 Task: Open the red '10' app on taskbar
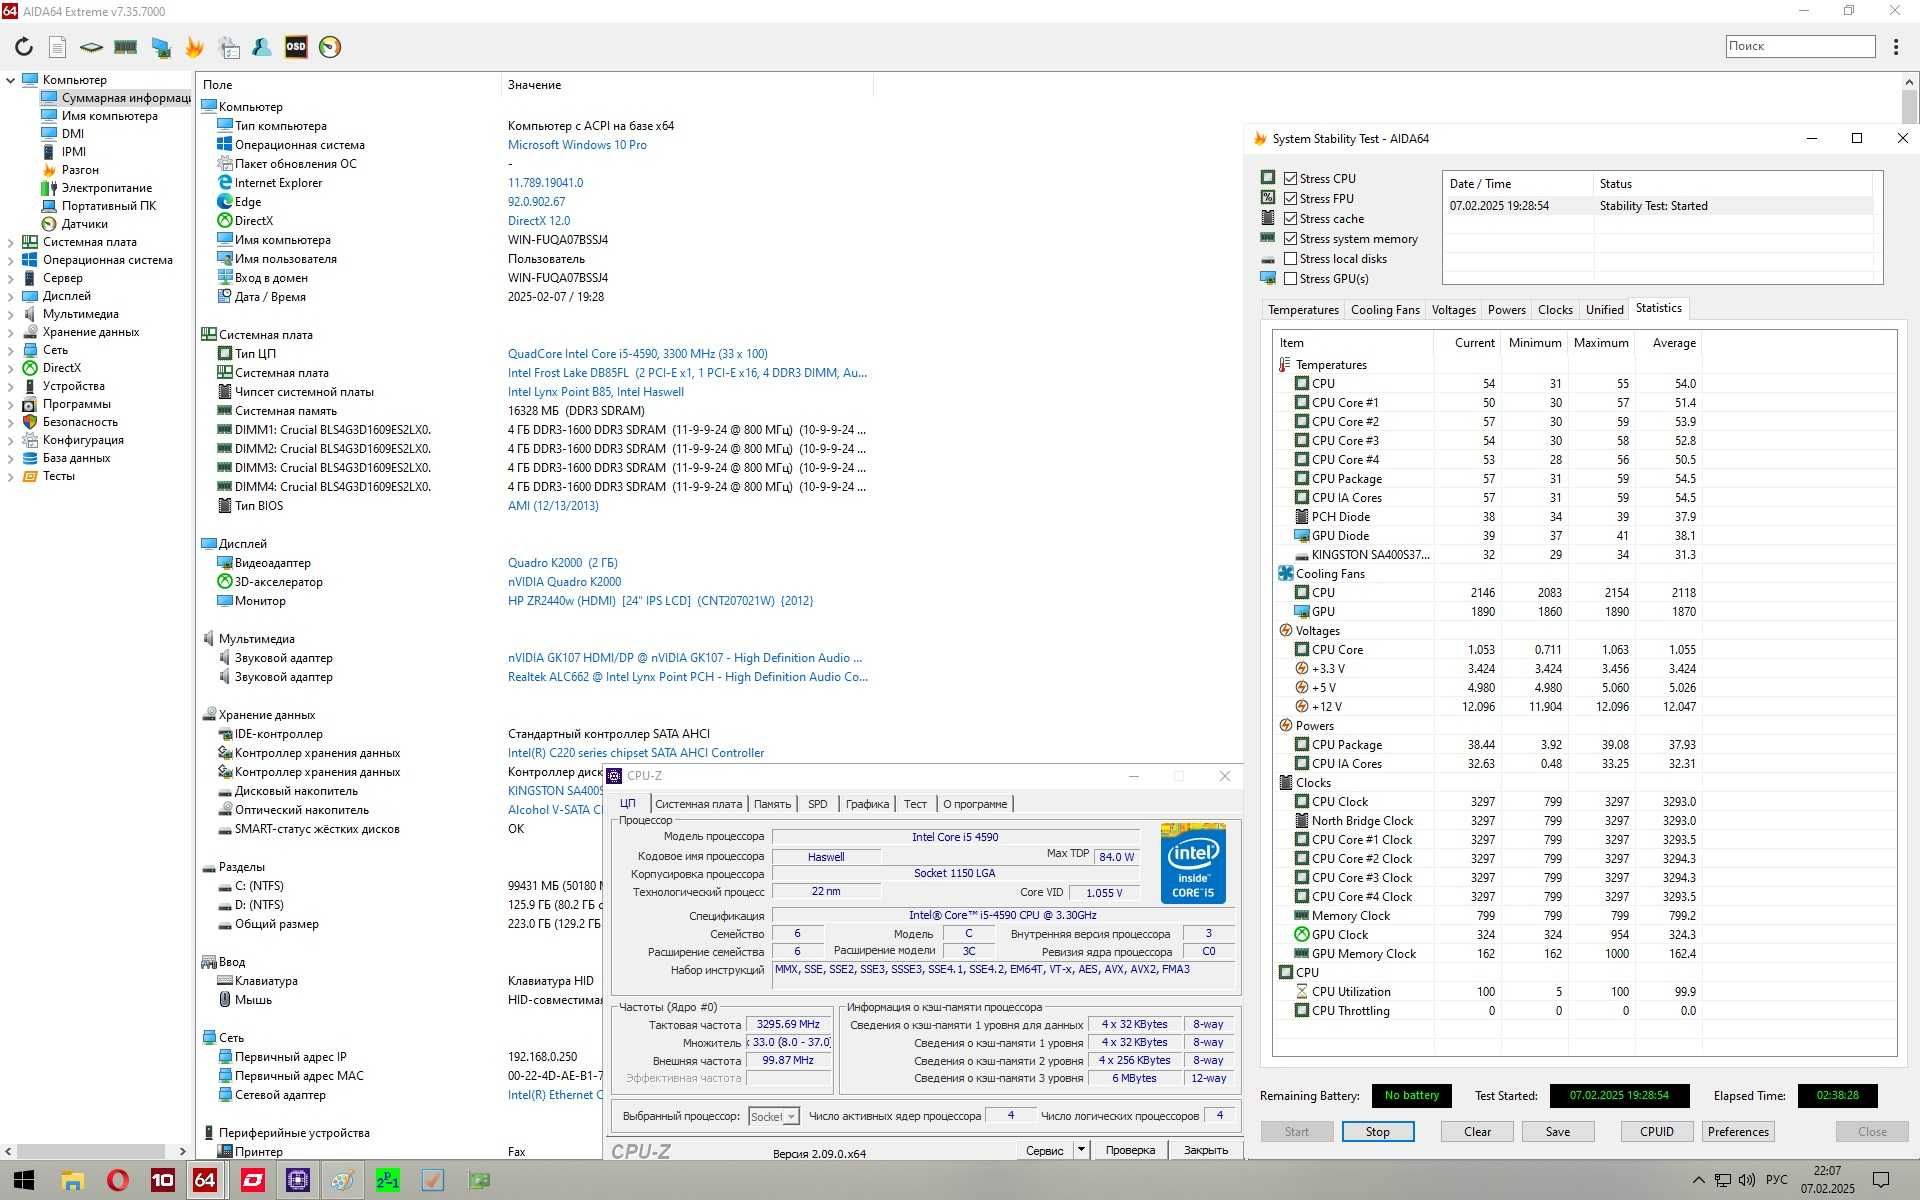162,1180
